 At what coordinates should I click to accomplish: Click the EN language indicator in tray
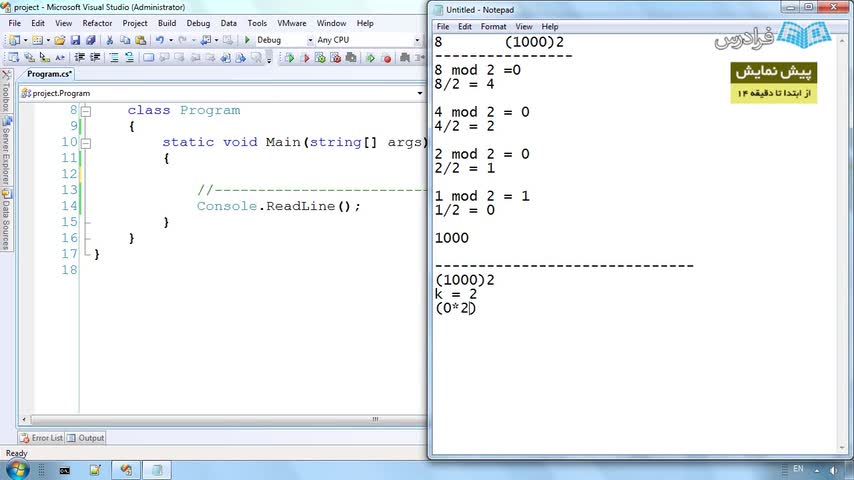coord(798,469)
